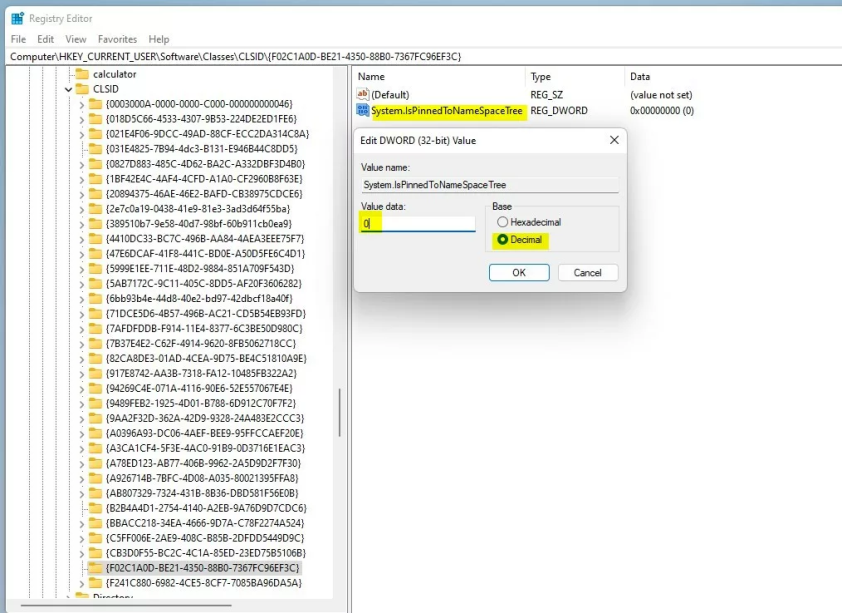Click folder icon of {018D5C66-4533-4307-9B53-224DE2ED1FE6}
Image resolution: width=842 pixels, height=613 pixels.
coord(95,119)
